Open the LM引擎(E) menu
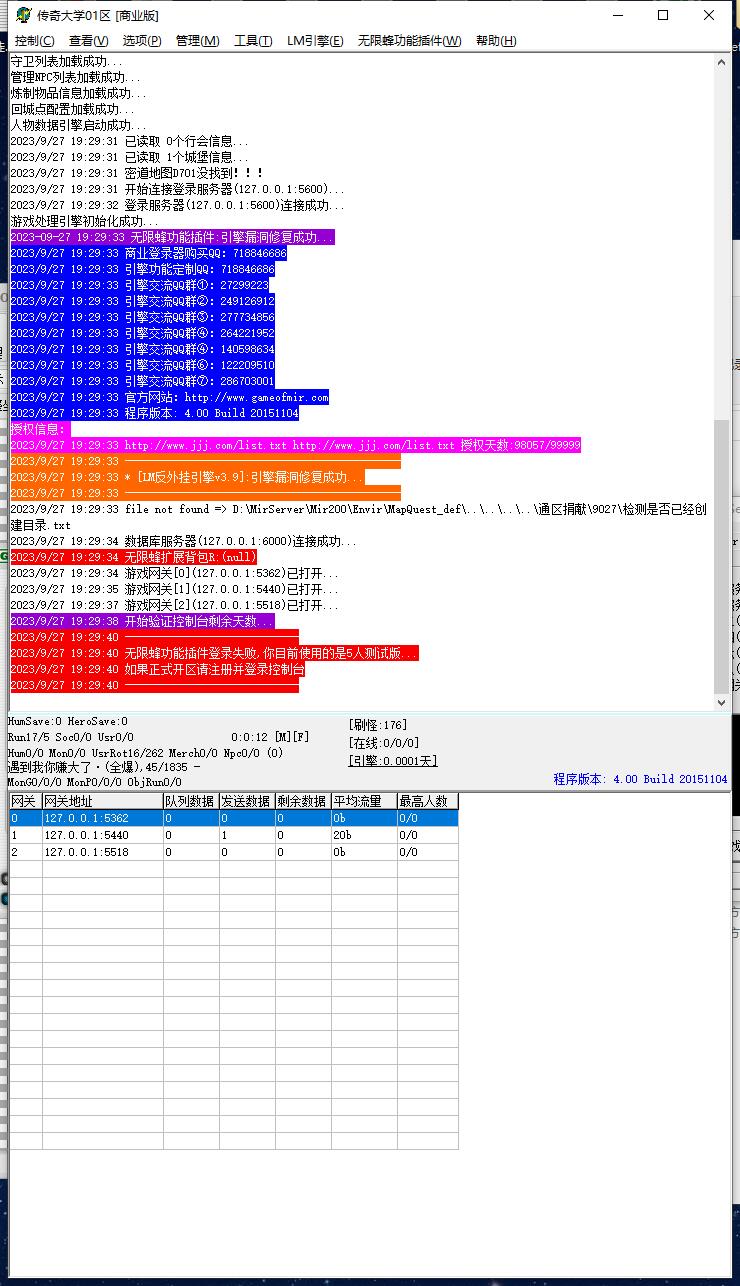 (x=315, y=41)
